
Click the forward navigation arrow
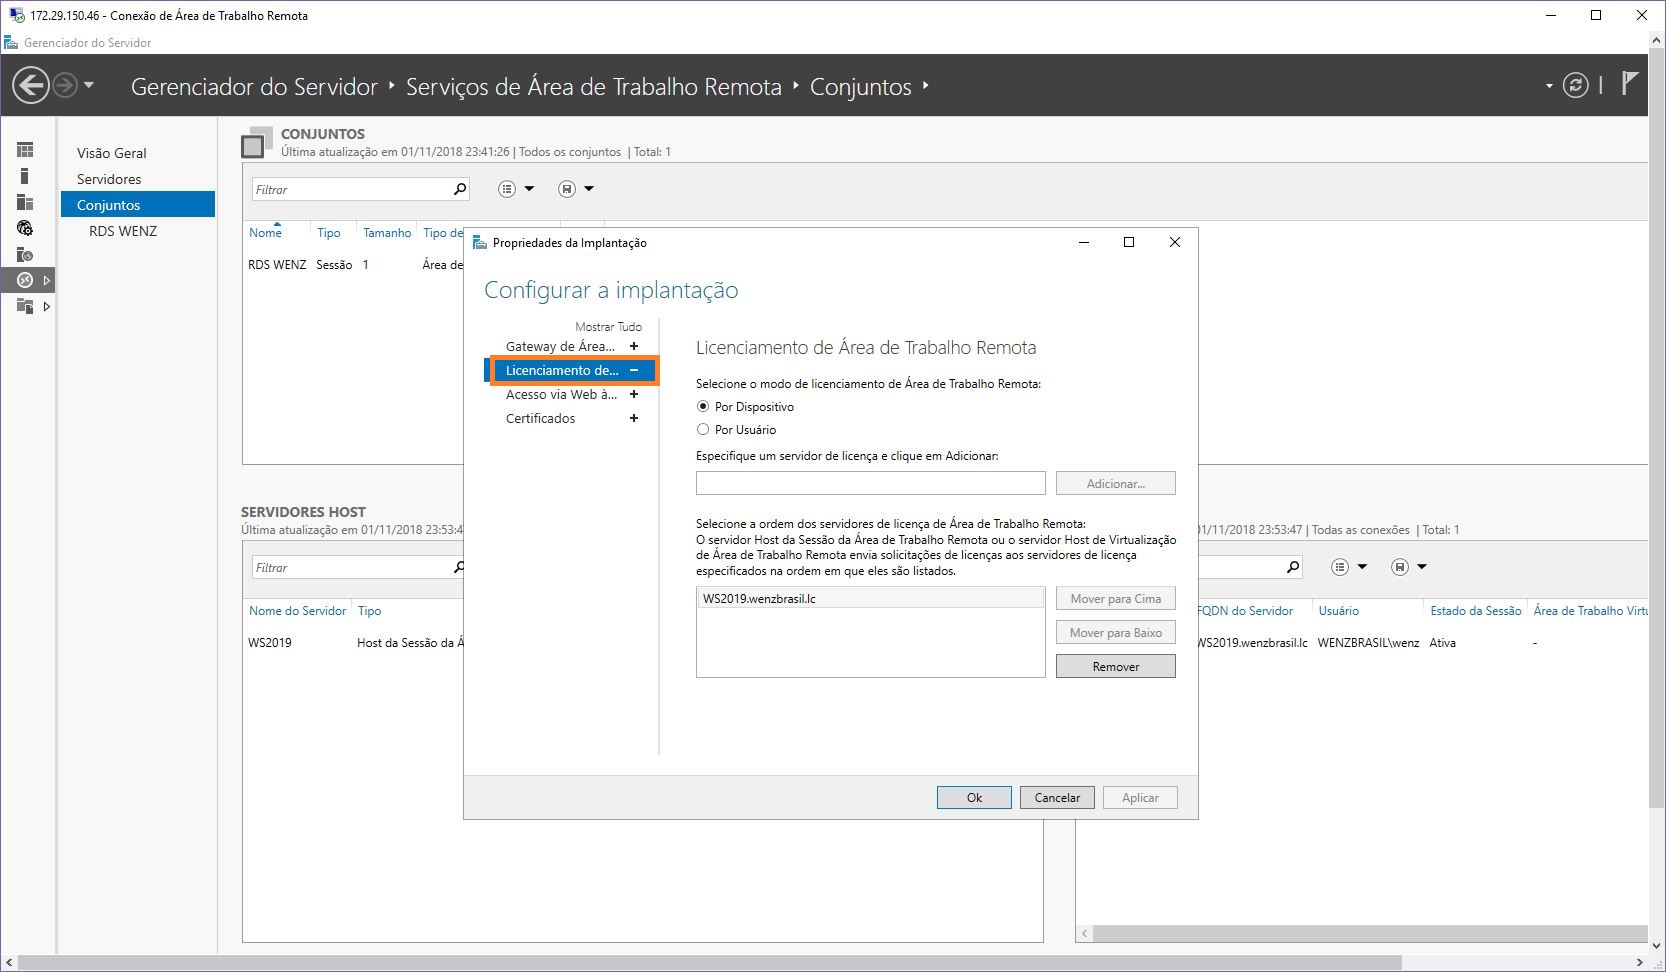pos(64,85)
